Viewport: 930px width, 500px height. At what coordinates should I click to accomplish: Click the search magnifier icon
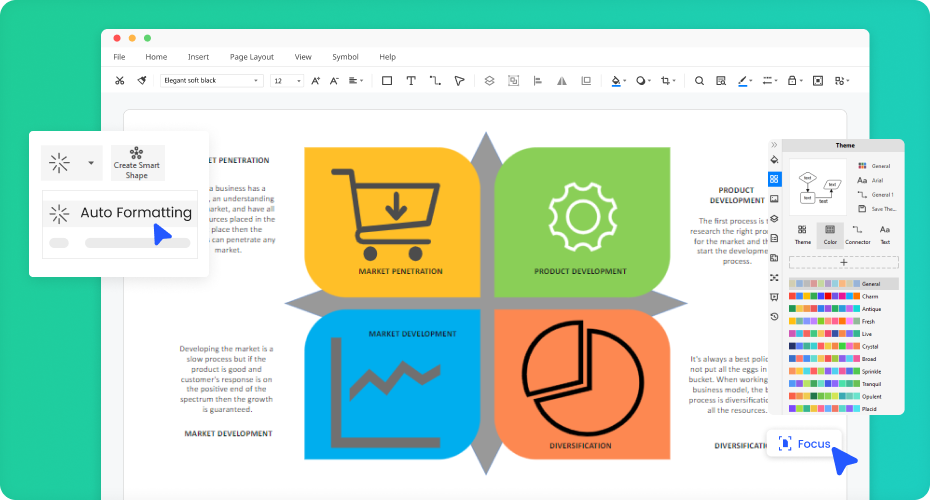point(699,81)
